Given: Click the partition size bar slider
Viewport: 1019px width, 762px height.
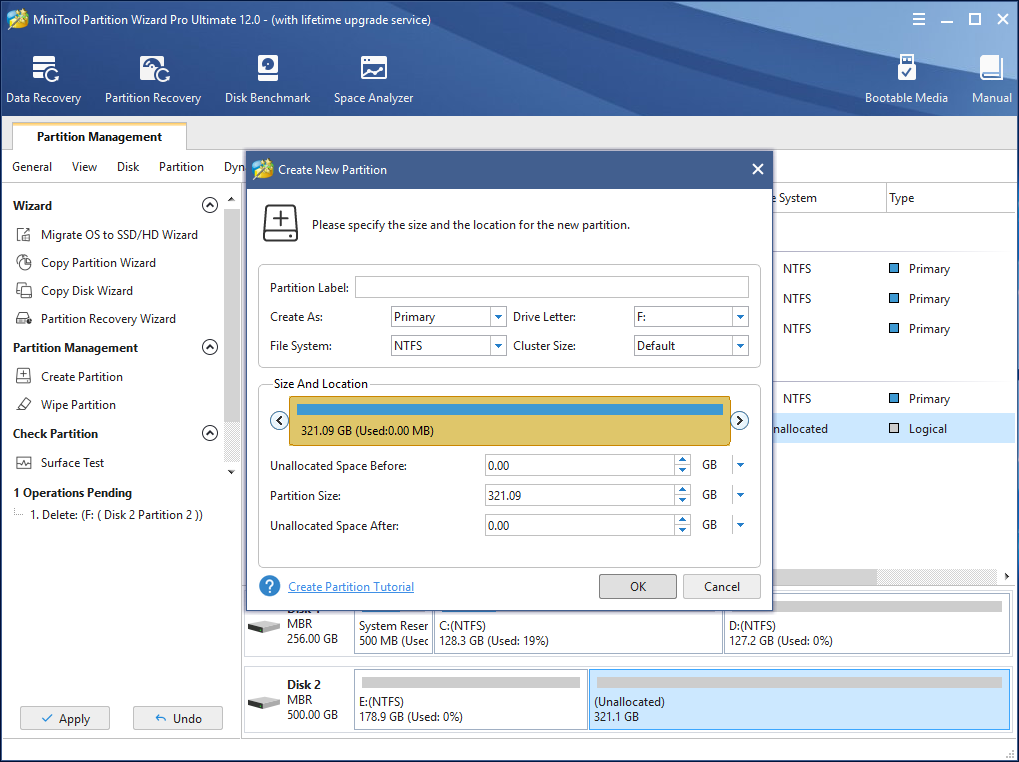Looking at the screenshot, I should coord(510,420).
